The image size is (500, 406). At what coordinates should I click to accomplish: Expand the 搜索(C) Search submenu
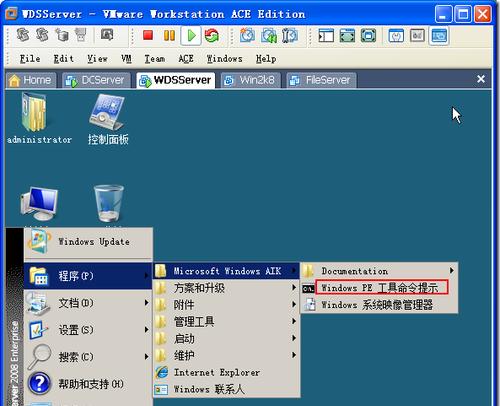coord(88,357)
